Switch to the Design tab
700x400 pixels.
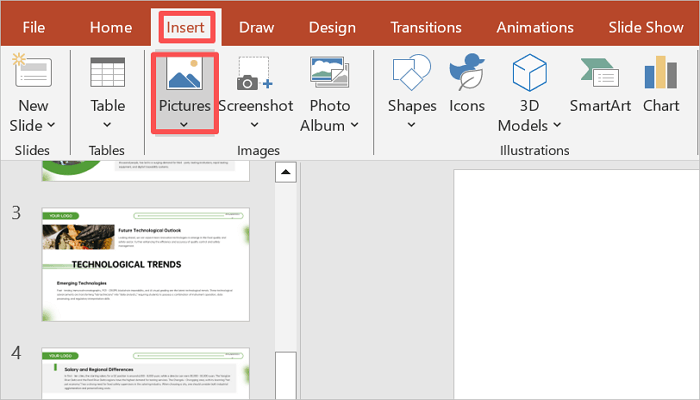(x=332, y=28)
